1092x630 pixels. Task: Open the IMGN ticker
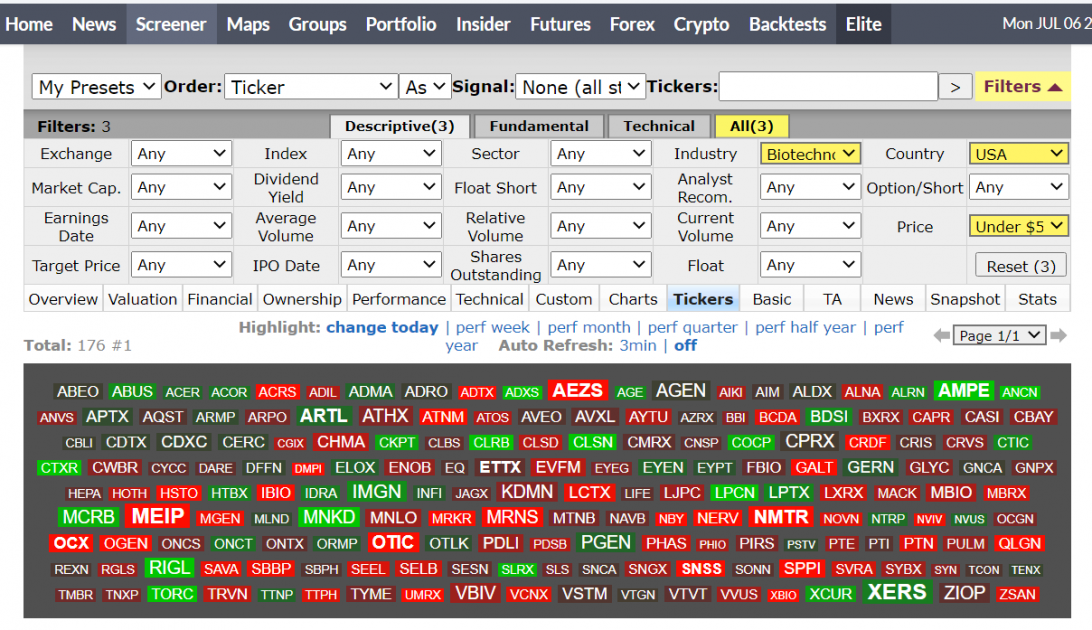coord(377,492)
